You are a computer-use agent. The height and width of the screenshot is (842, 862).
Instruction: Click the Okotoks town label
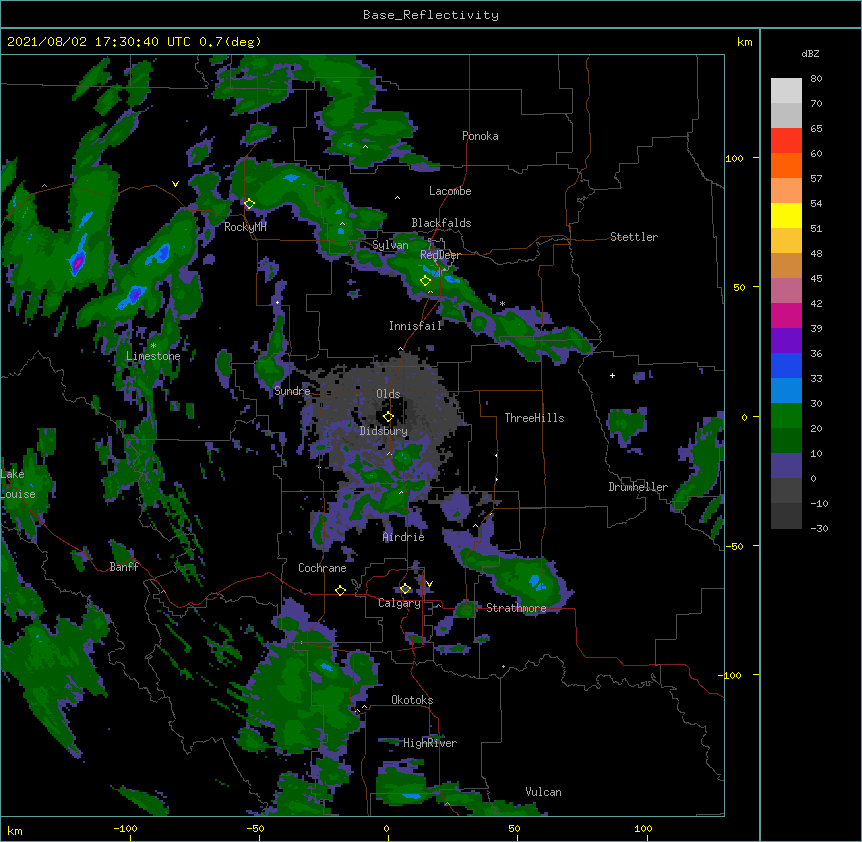tap(412, 700)
